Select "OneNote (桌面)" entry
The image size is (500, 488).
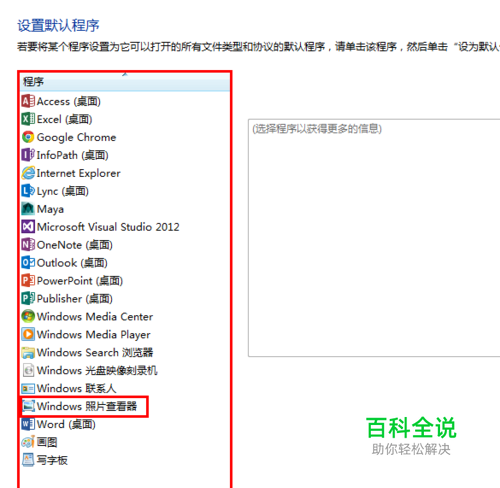point(74,245)
